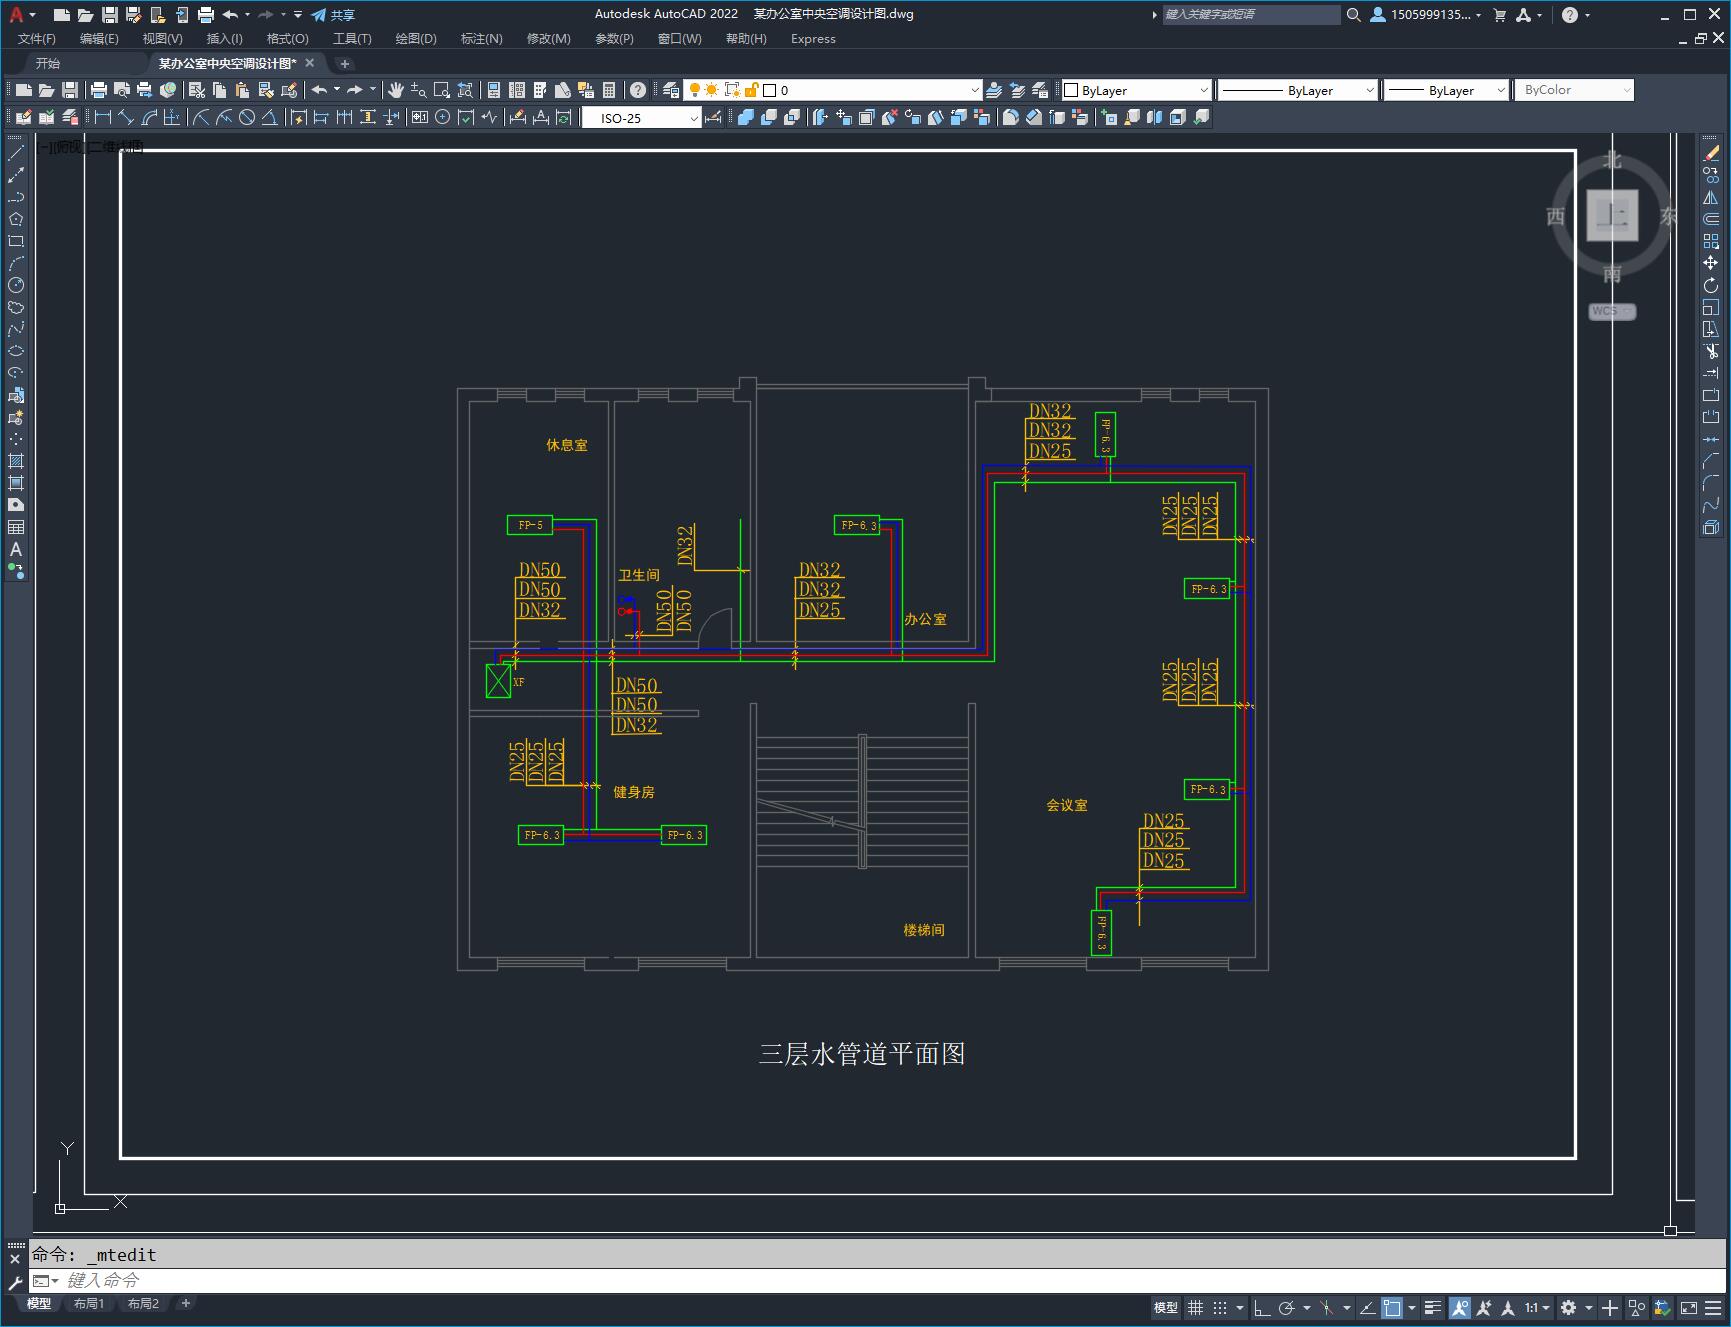Viewport: 1731px width, 1327px height.
Task: Click the Save icon in the quick access toolbar
Action: pos(110,15)
